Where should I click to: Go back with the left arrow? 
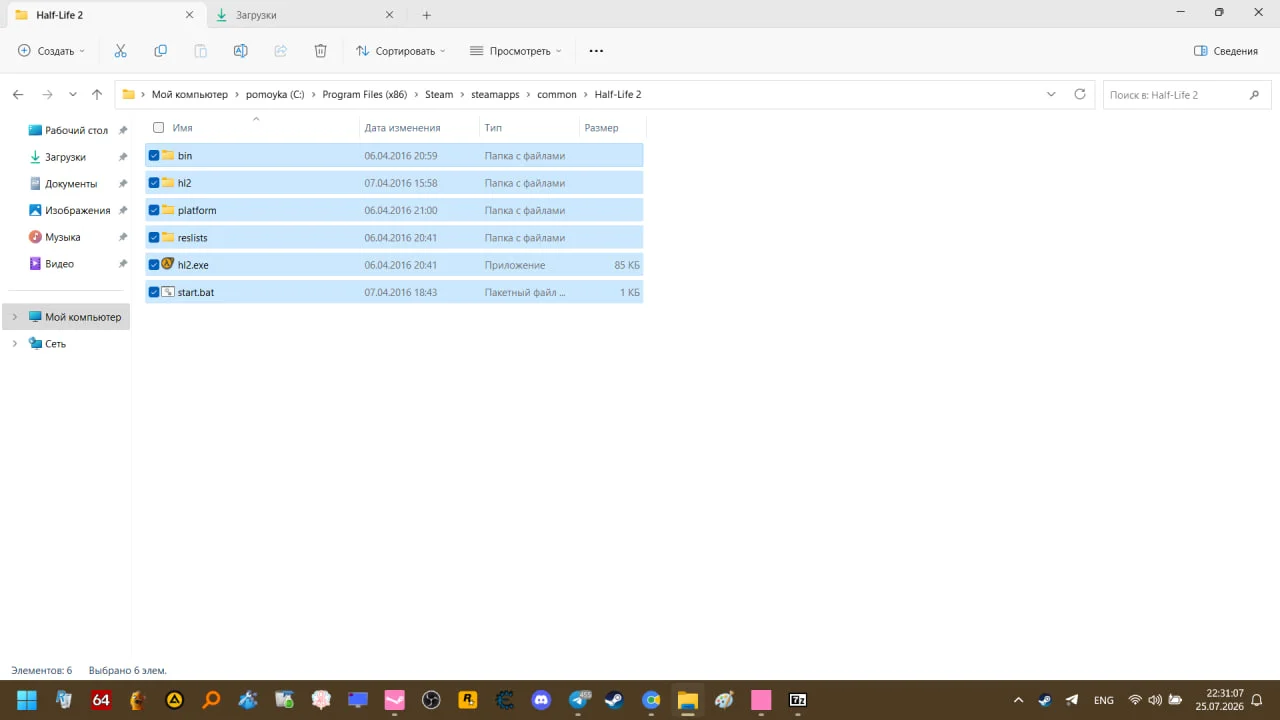pos(18,95)
